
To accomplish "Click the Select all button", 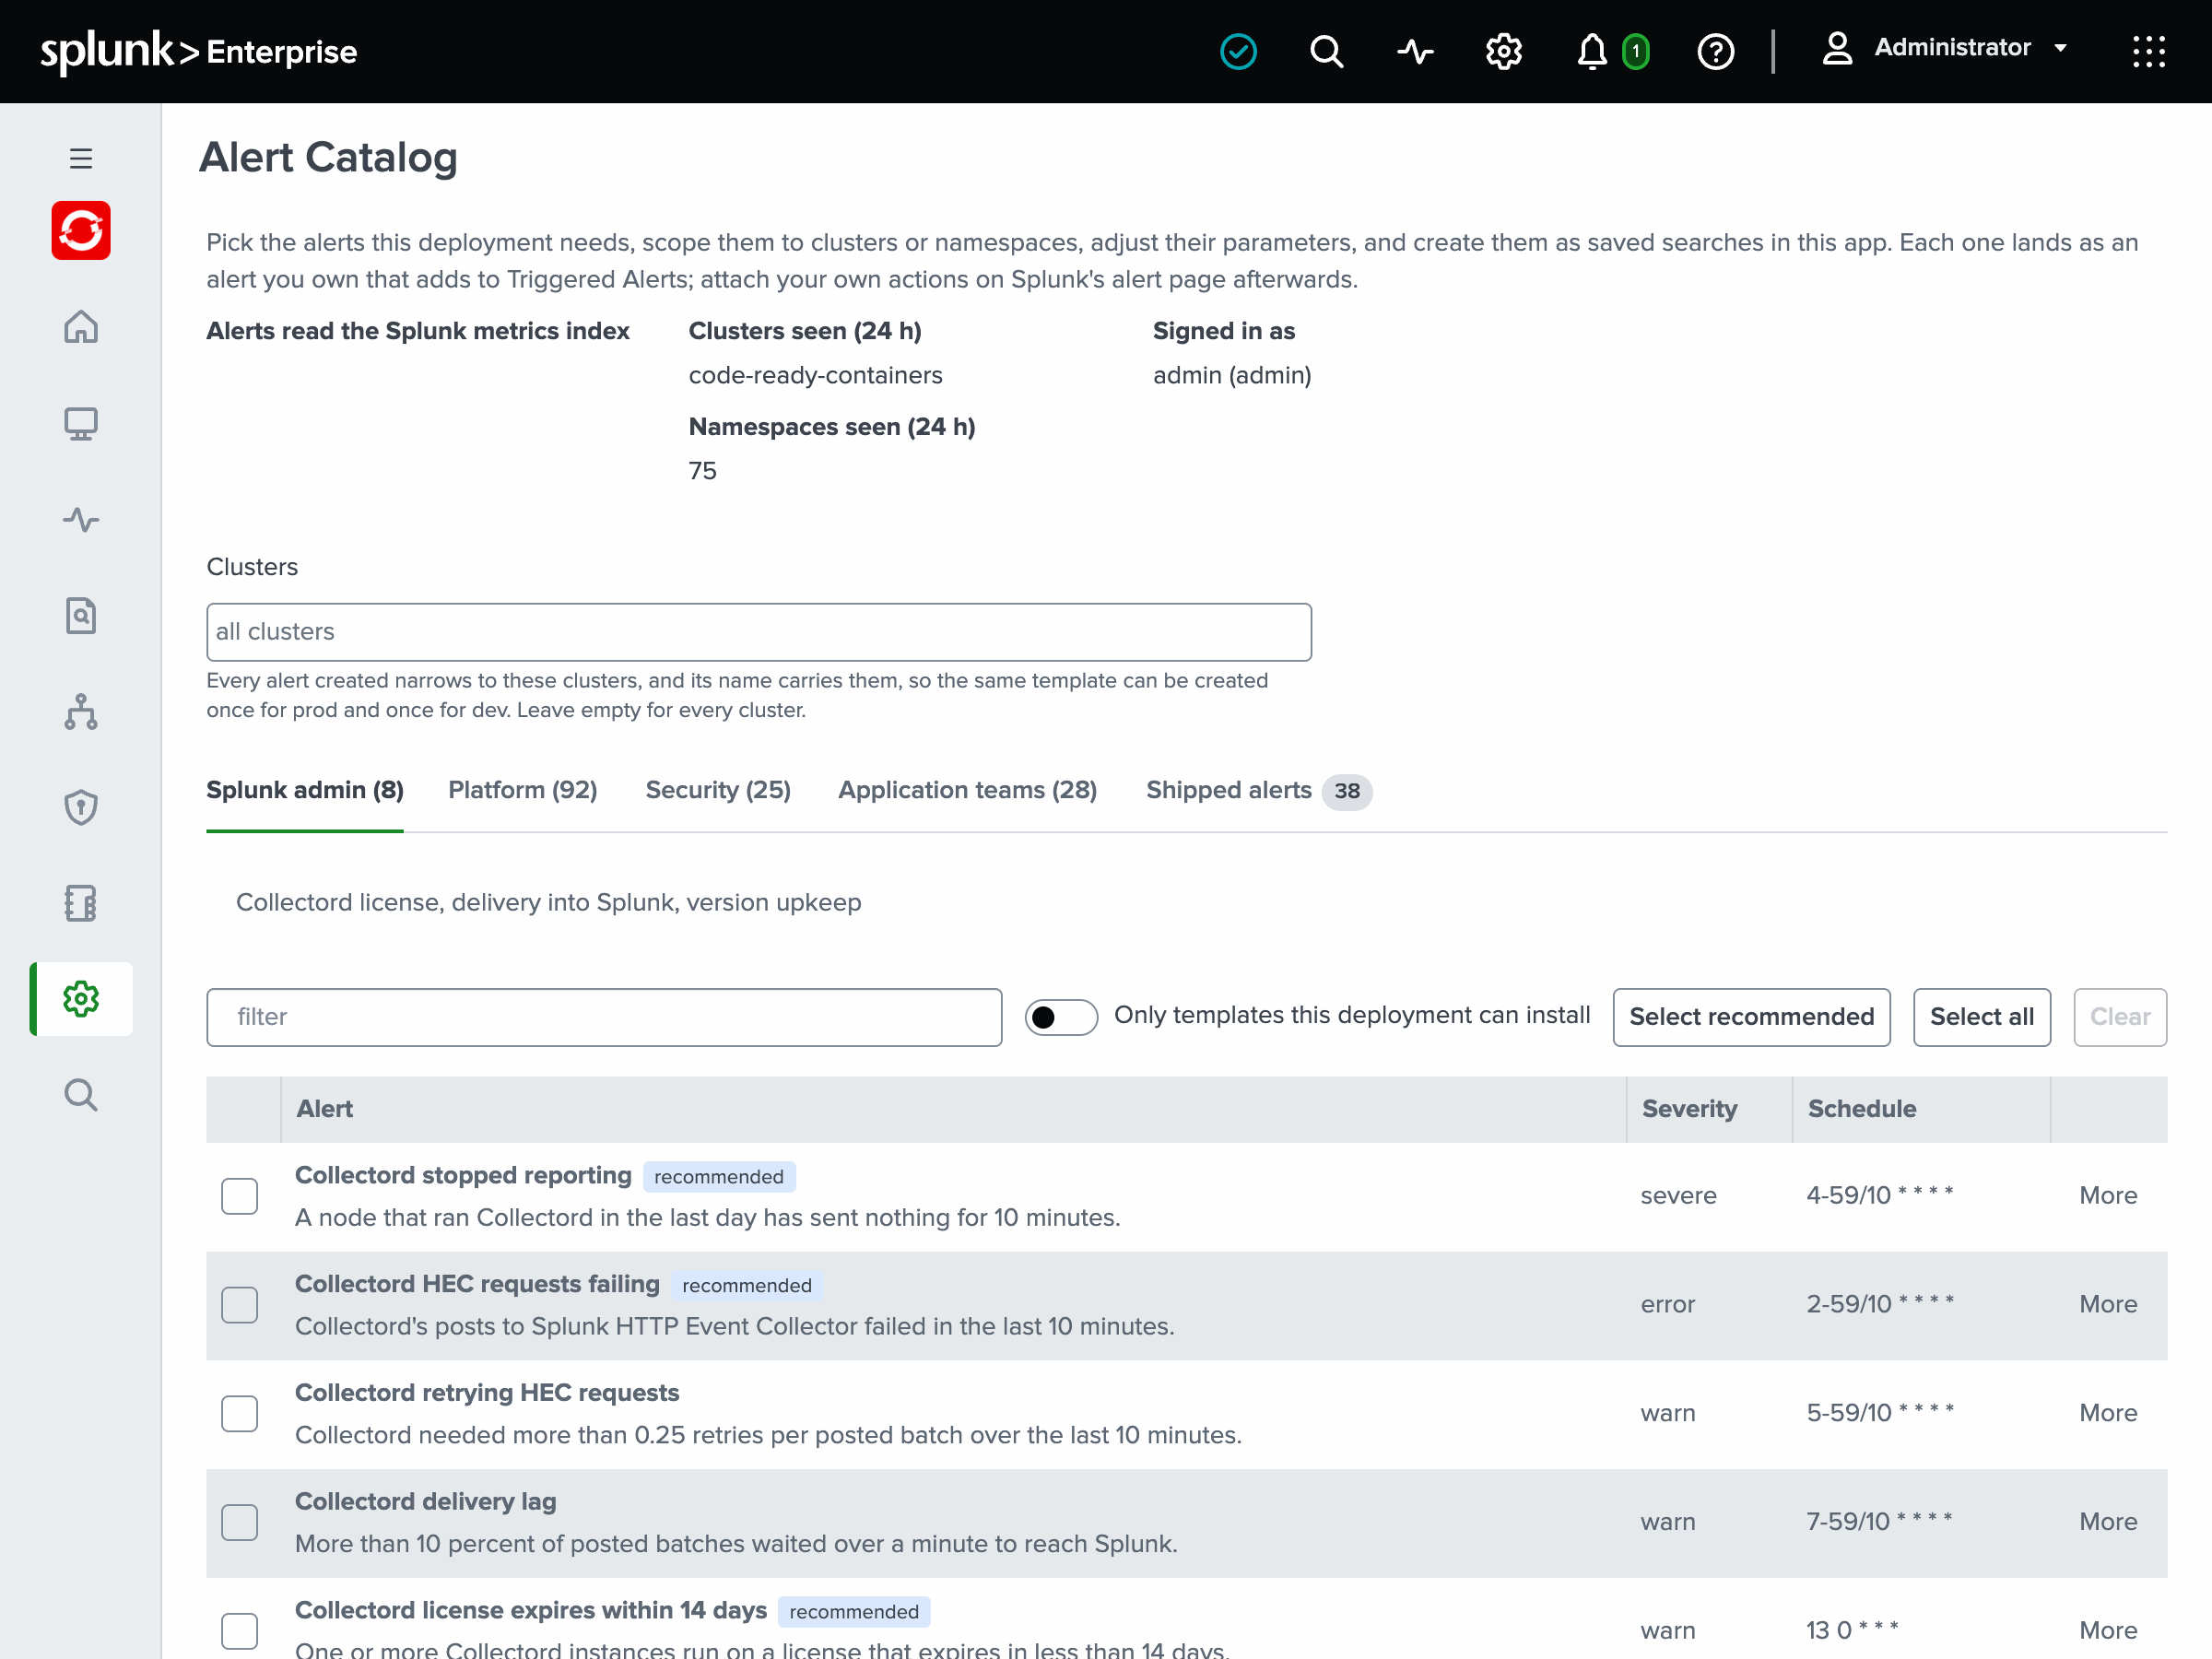I will coord(1981,1017).
